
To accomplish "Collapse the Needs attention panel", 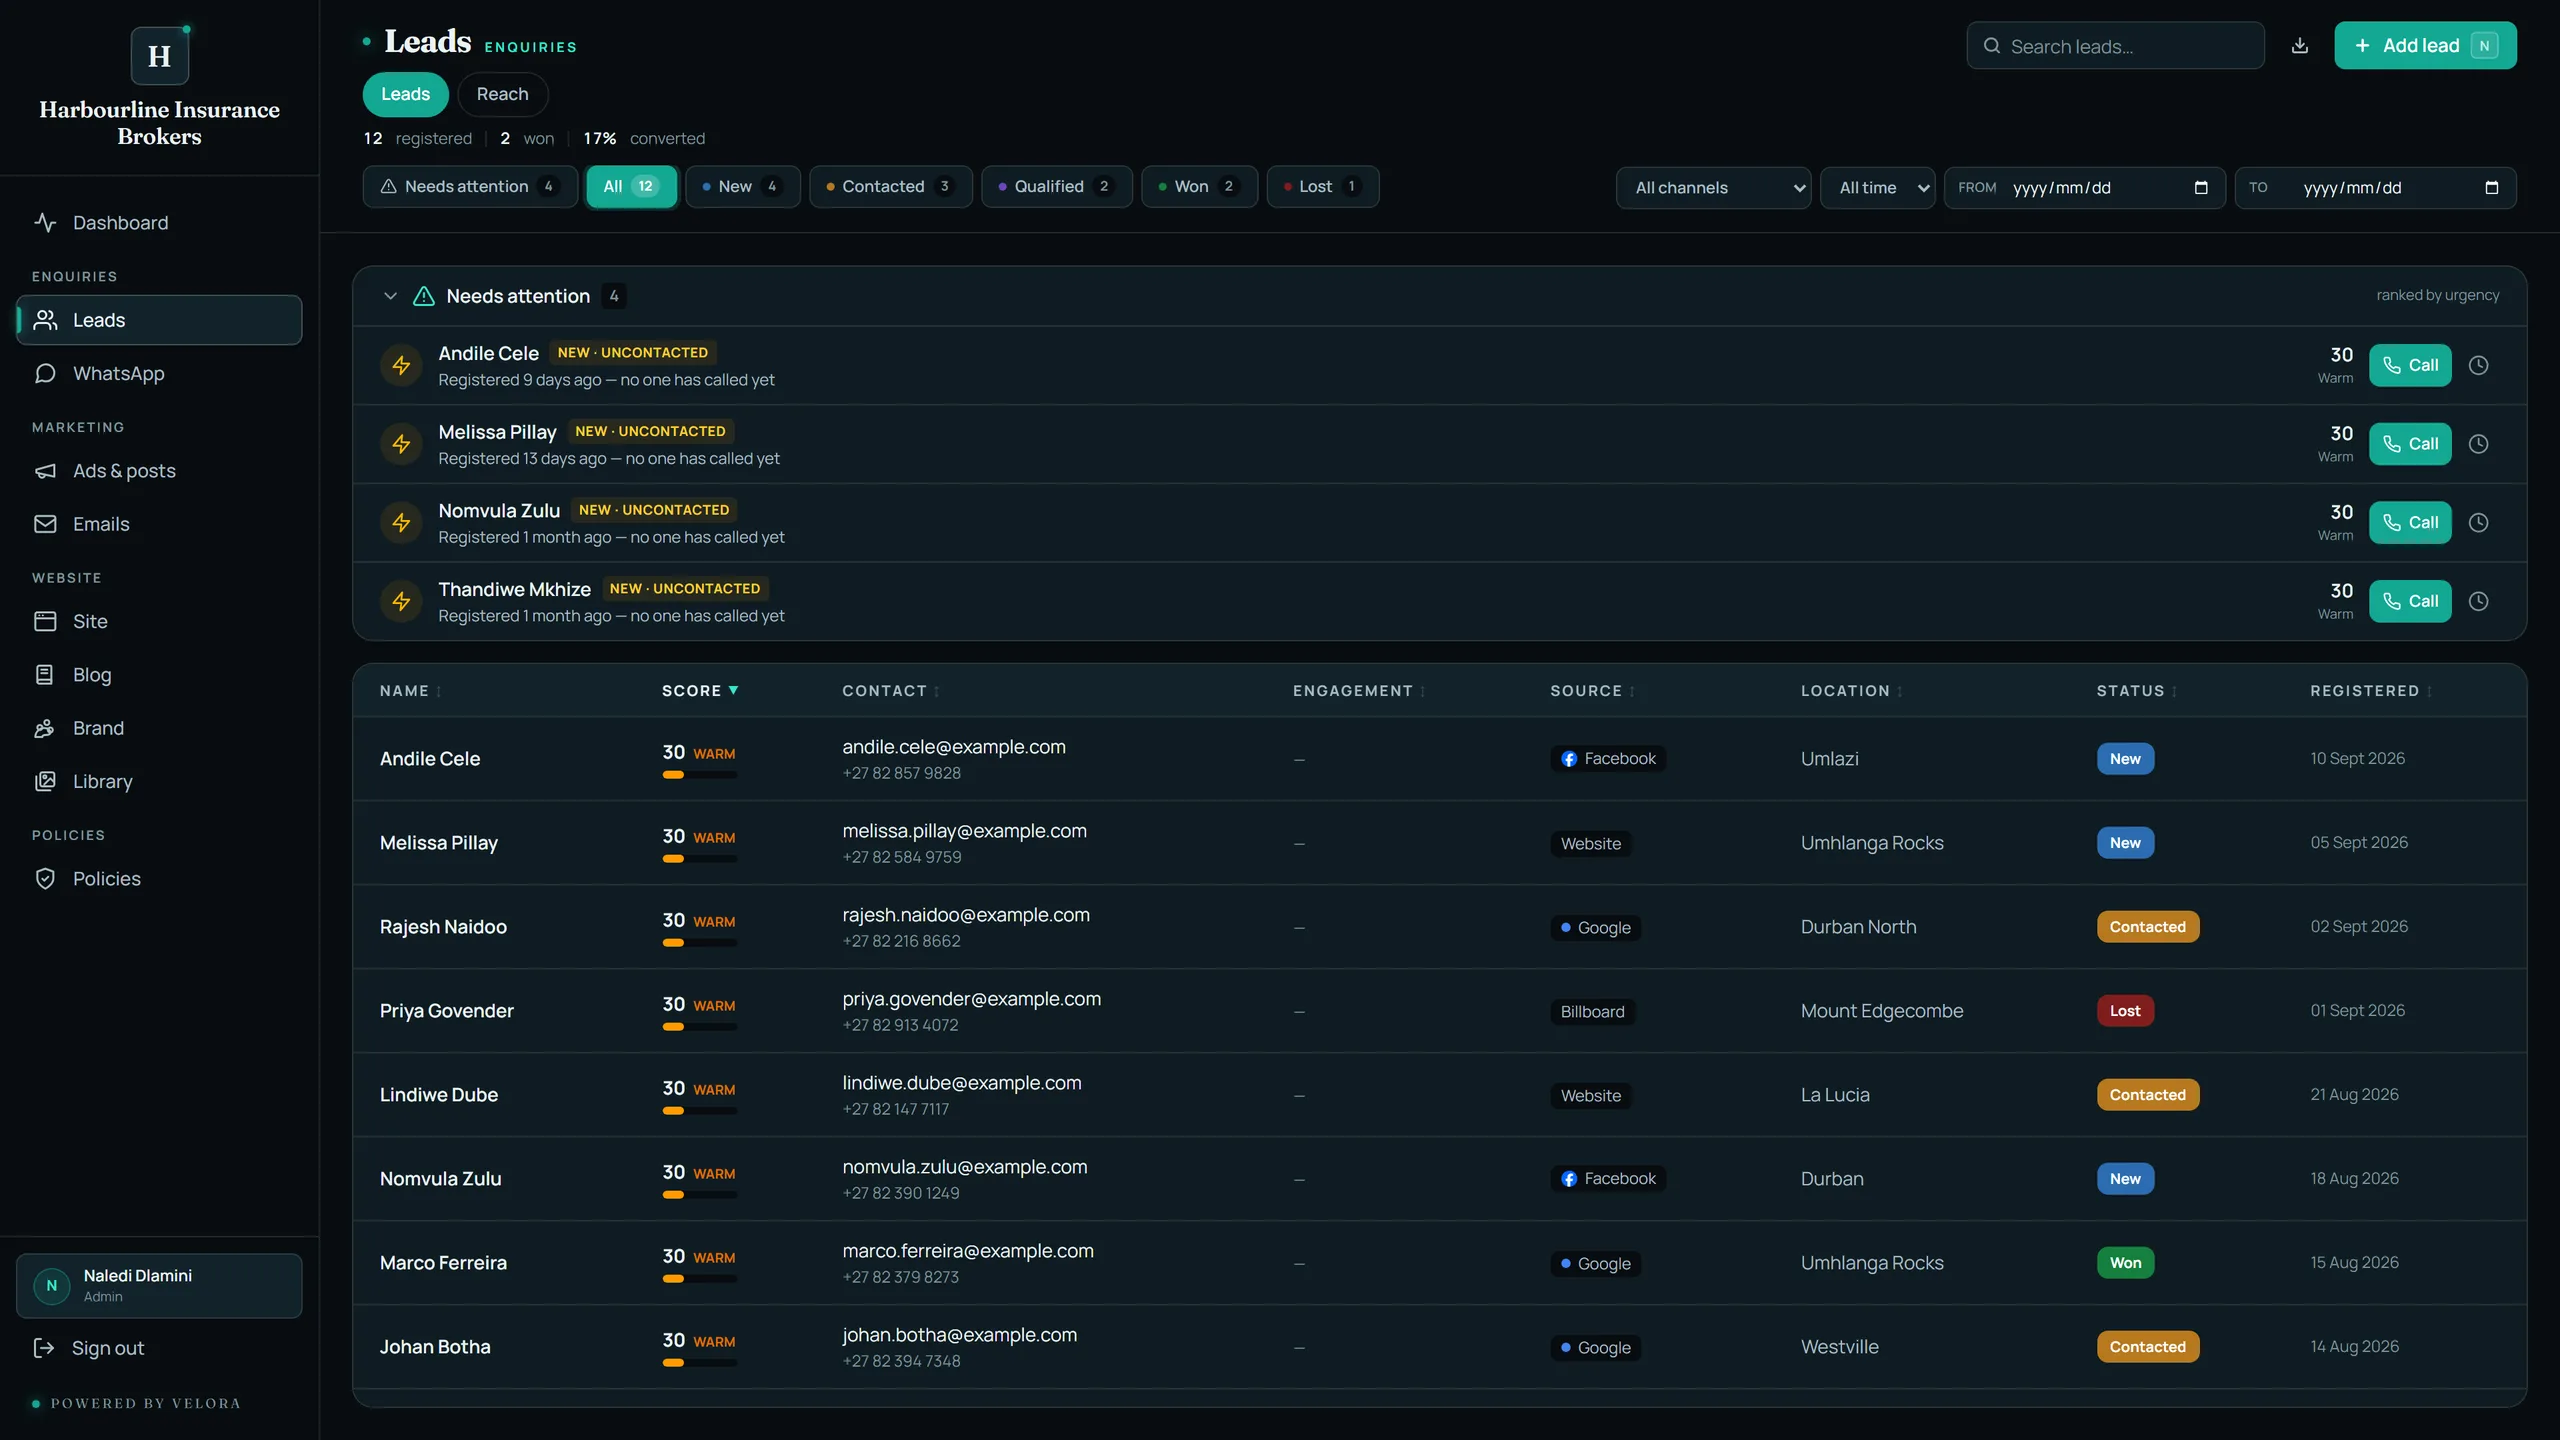I will (x=390, y=296).
